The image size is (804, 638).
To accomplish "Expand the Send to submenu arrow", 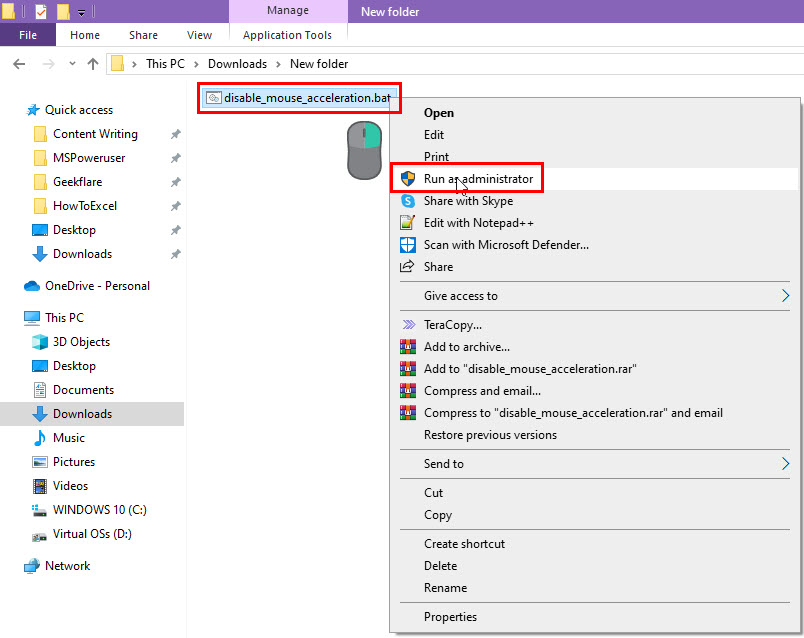I will click(x=785, y=464).
